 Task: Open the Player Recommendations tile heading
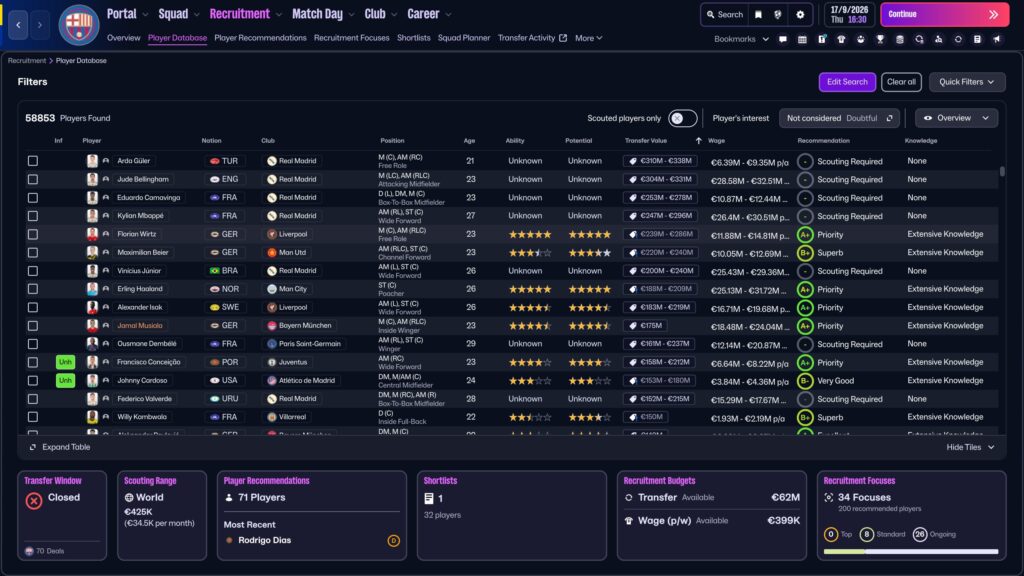(266, 481)
